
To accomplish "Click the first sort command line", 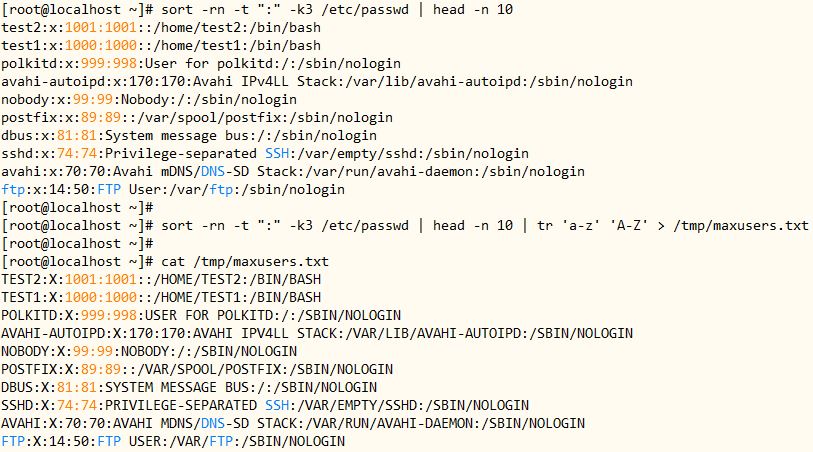I will tap(257, 9).
